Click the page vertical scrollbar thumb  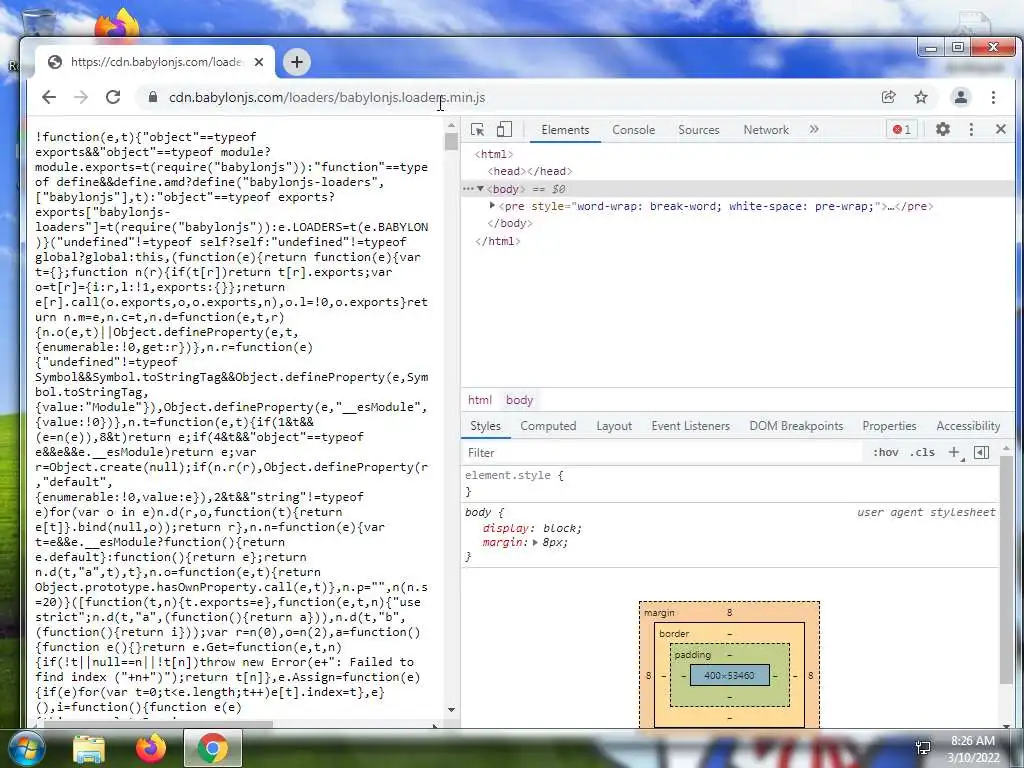point(451,142)
